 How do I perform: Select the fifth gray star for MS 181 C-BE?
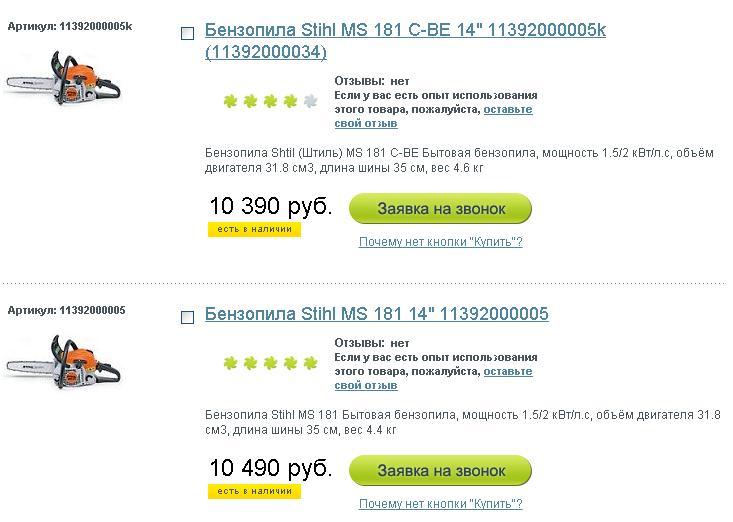[310, 101]
